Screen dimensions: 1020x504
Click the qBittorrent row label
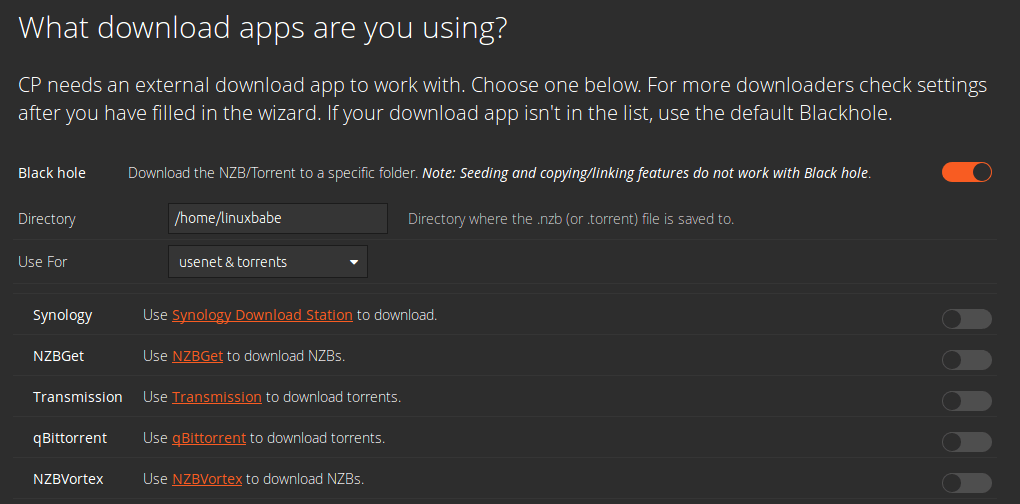(69, 438)
